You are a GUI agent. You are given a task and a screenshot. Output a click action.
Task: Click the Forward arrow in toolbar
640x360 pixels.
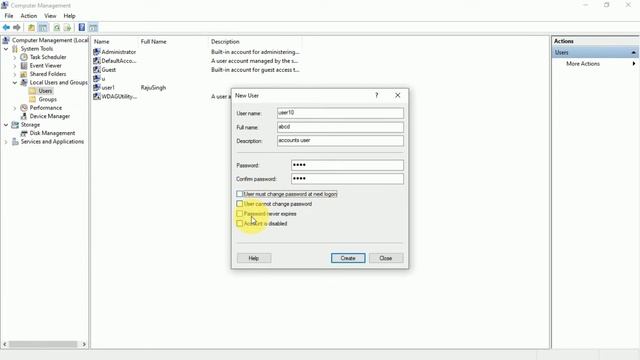(17, 28)
